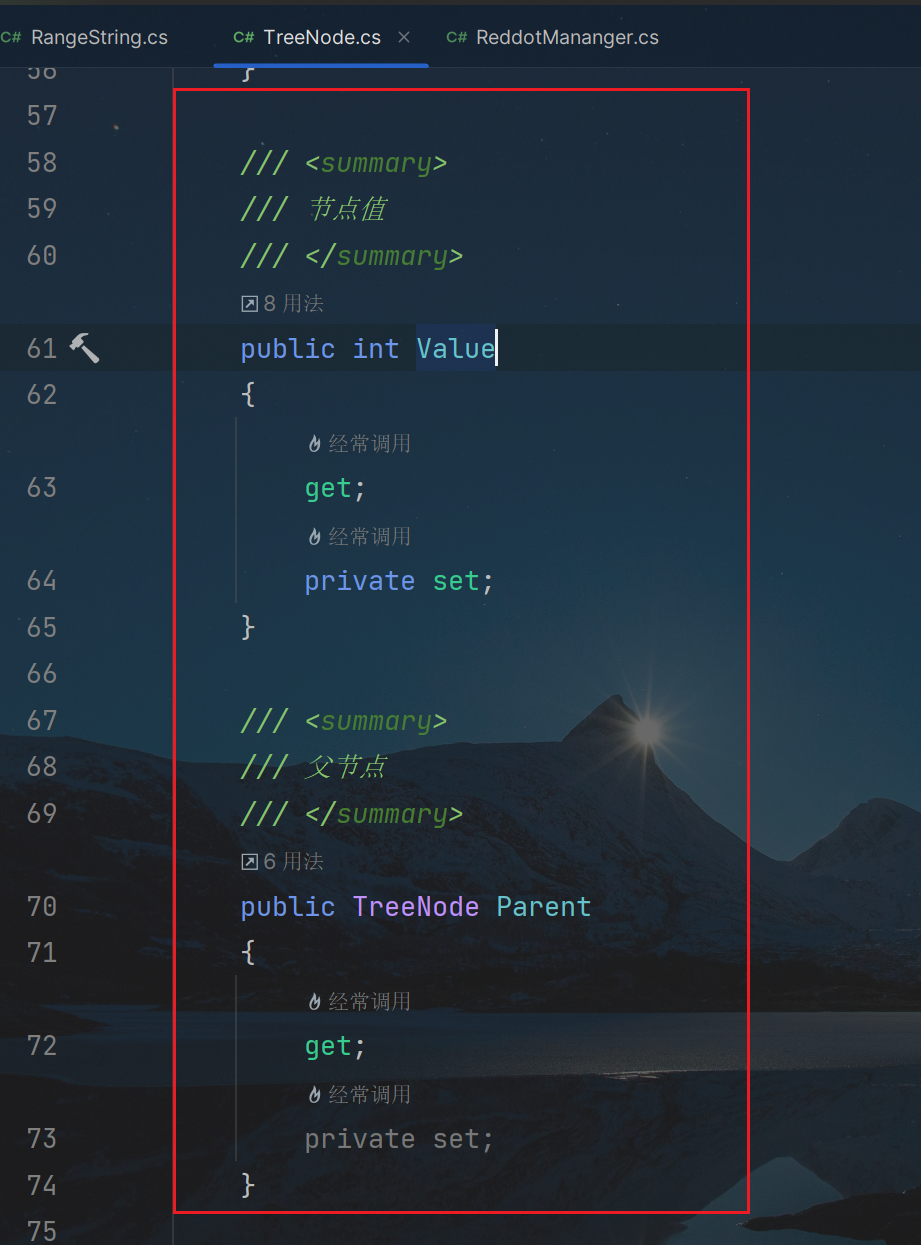Image resolution: width=921 pixels, height=1245 pixels.
Task: Close the TreeNode.cs tab
Action: [404, 37]
